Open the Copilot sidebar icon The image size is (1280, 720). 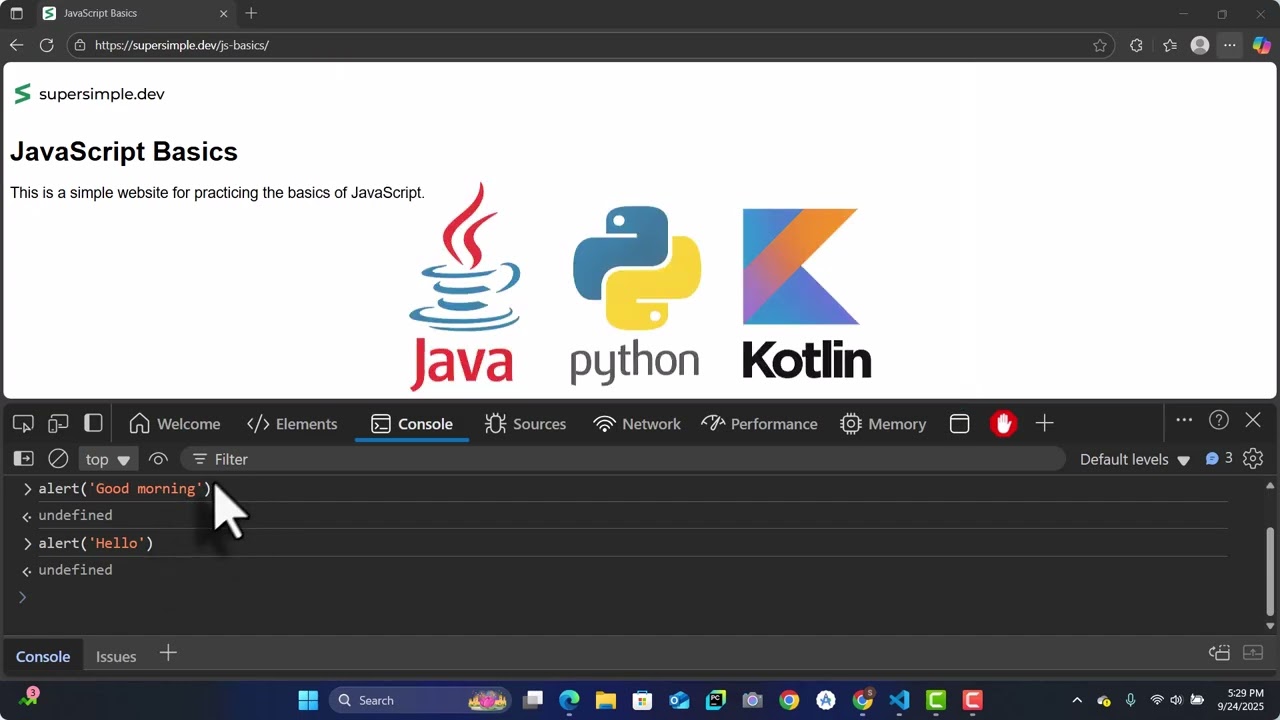(x=1261, y=45)
